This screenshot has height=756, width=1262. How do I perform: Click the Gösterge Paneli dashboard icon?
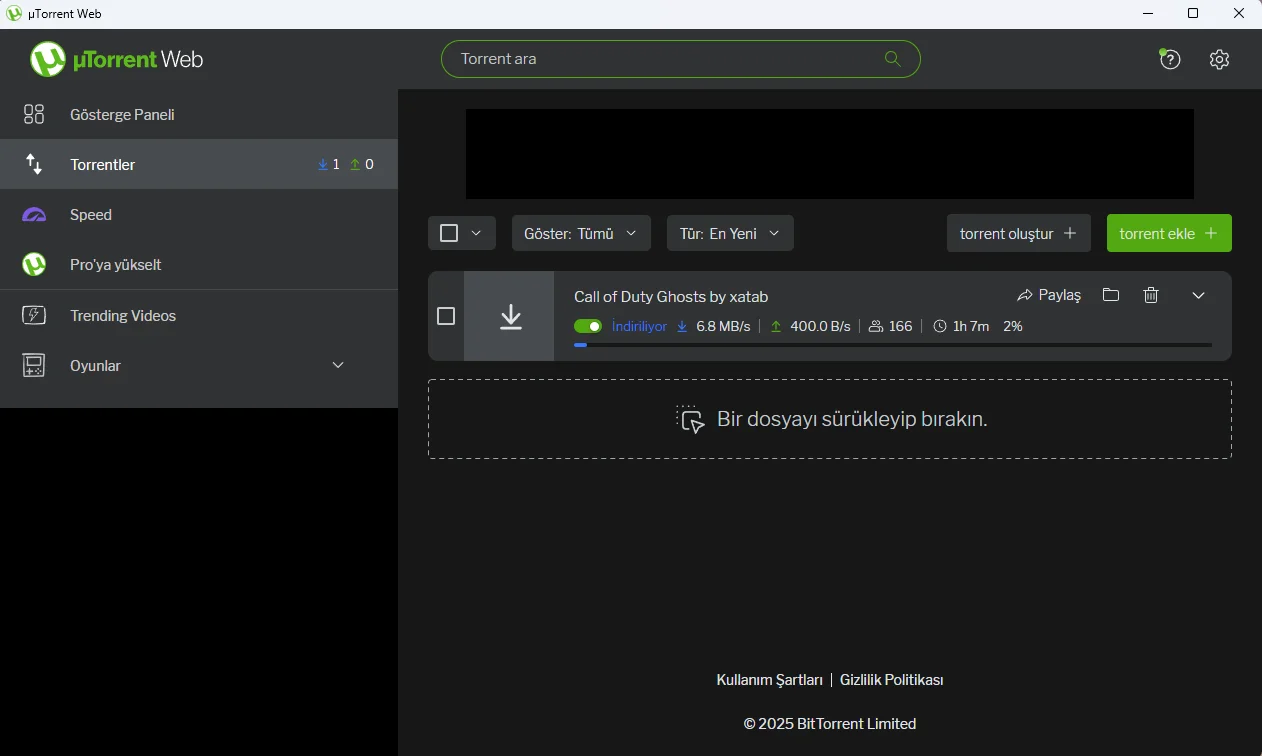tap(34, 114)
